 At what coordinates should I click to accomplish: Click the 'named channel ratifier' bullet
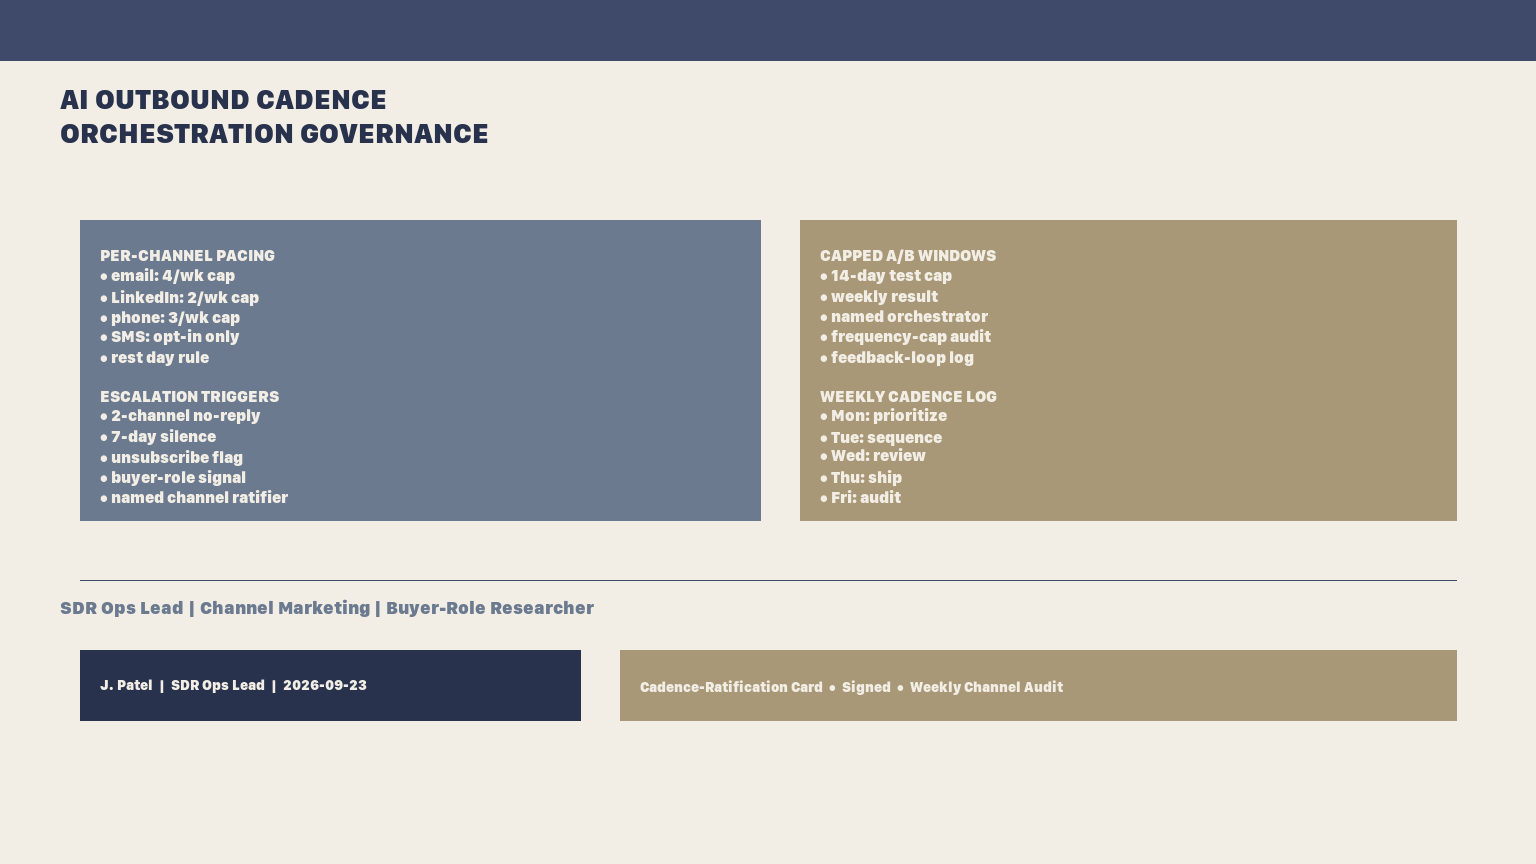click(x=194, y=498)
